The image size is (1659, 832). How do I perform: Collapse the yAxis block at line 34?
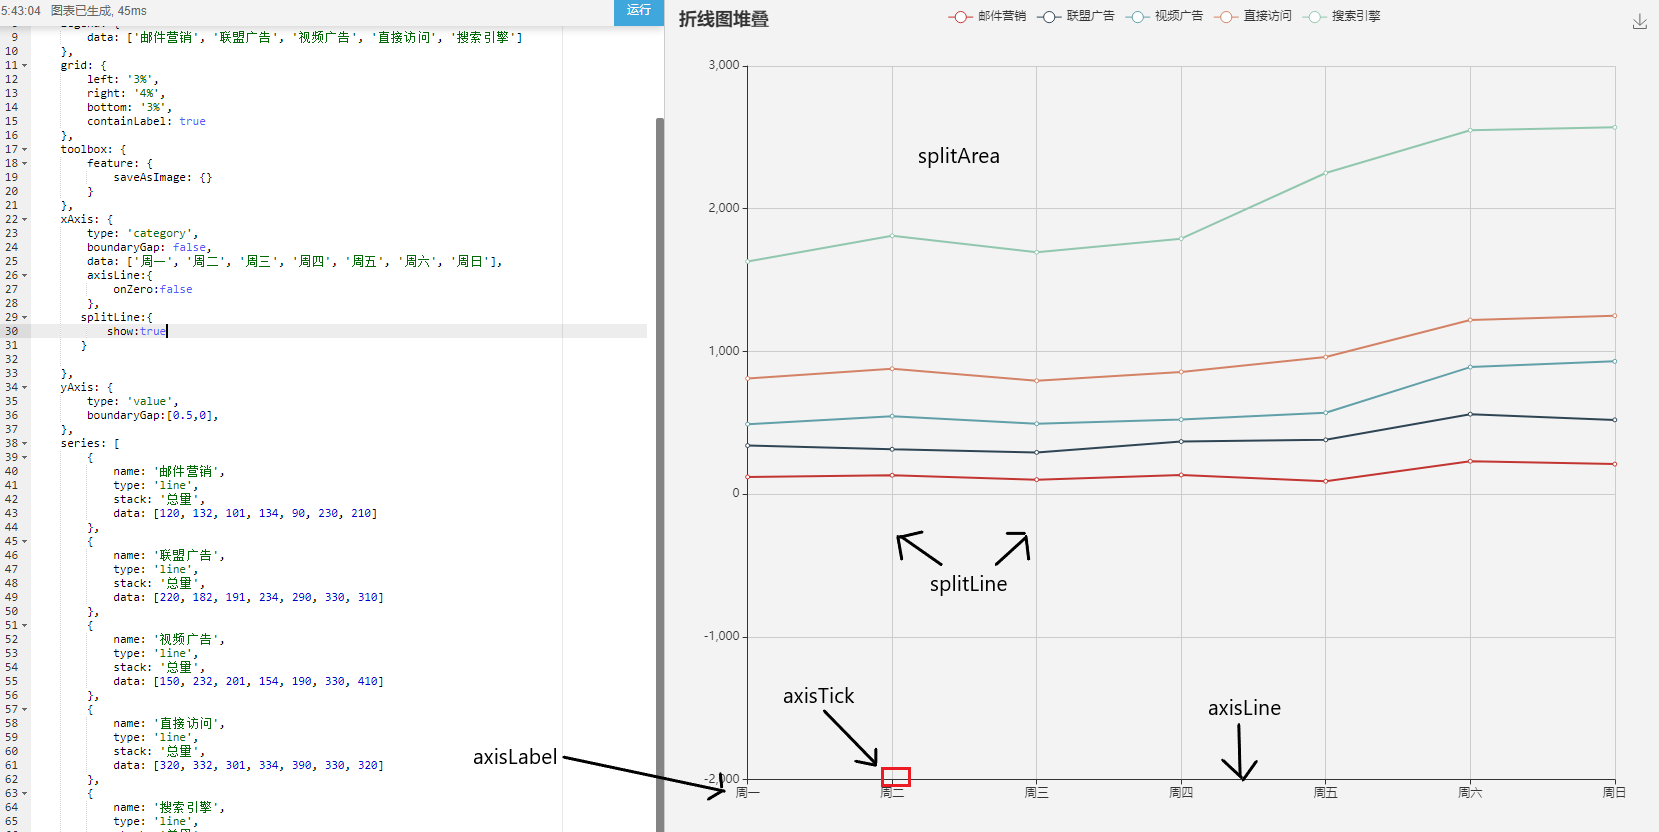[x=25, y=387]
